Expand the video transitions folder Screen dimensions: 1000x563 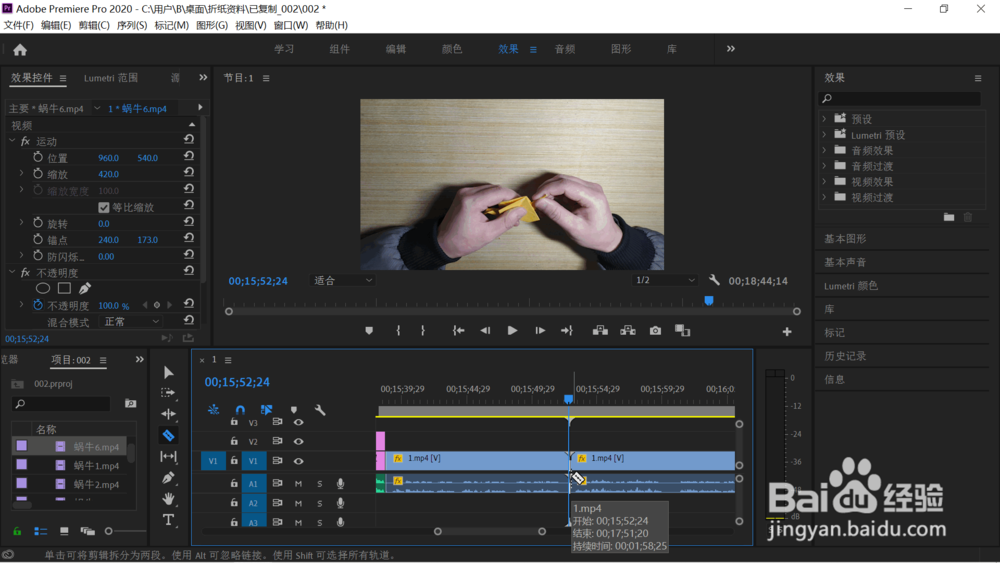824,197
